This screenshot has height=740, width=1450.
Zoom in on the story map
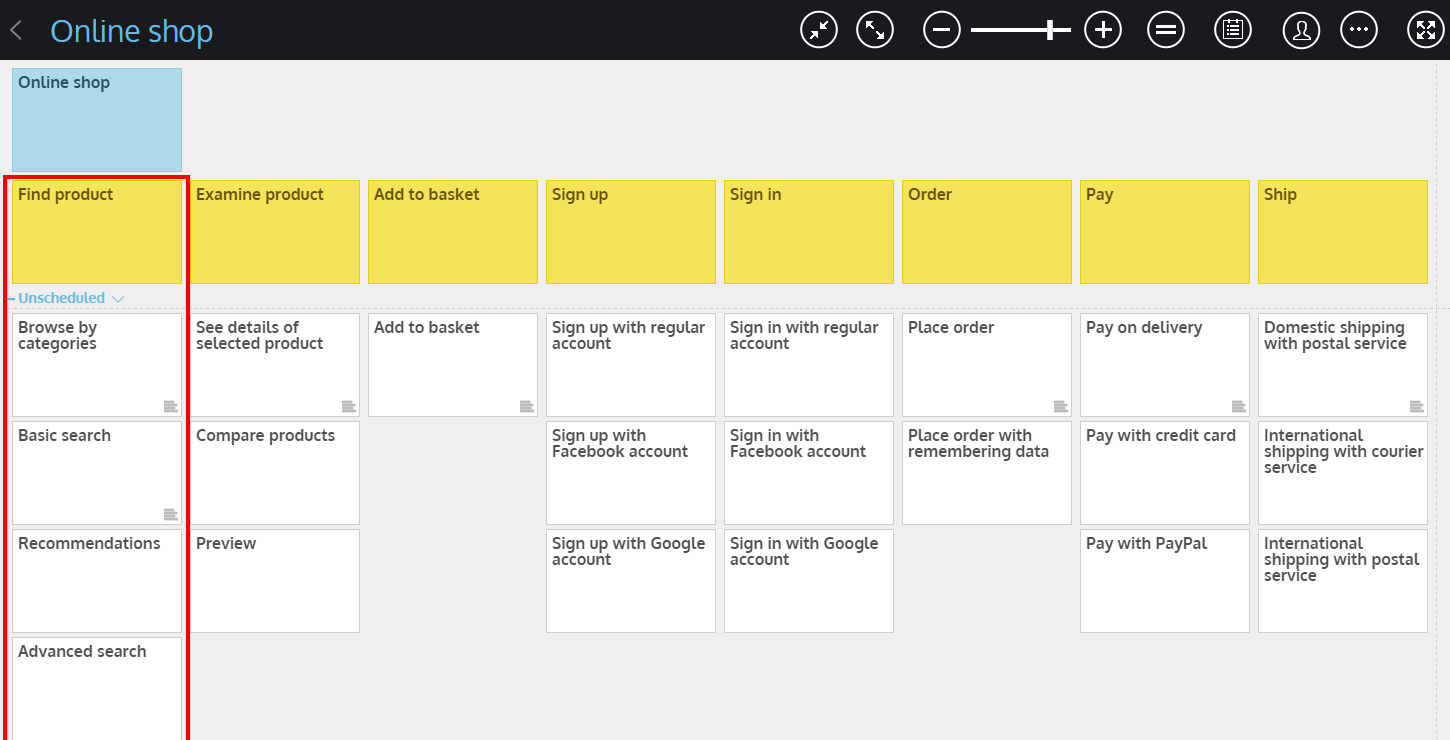coord(1103,29)
